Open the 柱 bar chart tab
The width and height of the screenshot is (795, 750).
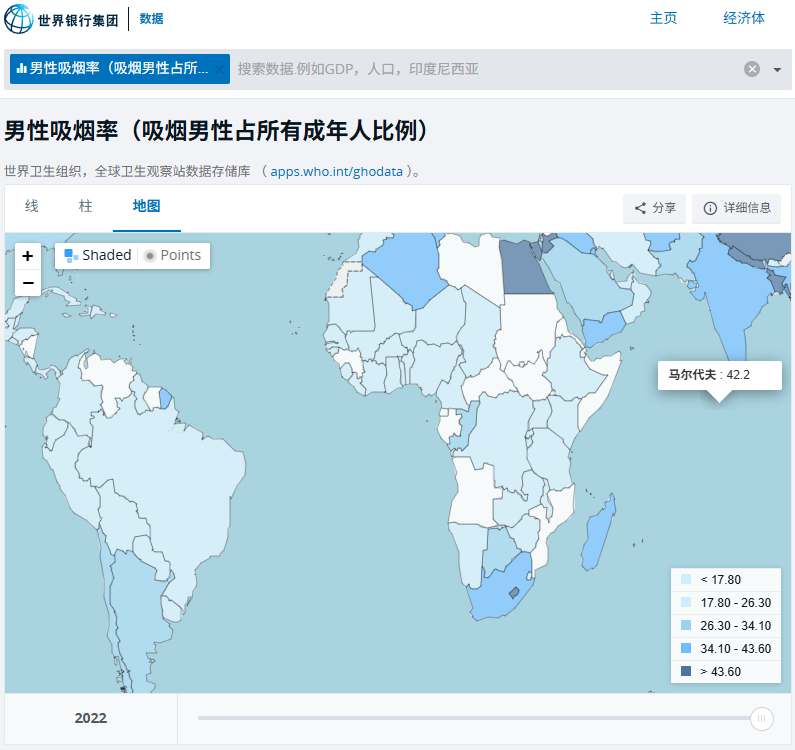pos(86,206)
